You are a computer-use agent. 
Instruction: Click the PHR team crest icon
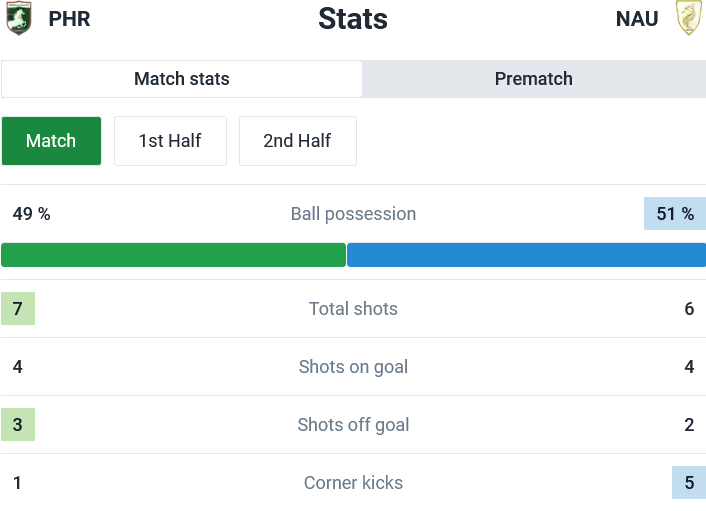tap(18, 19)
